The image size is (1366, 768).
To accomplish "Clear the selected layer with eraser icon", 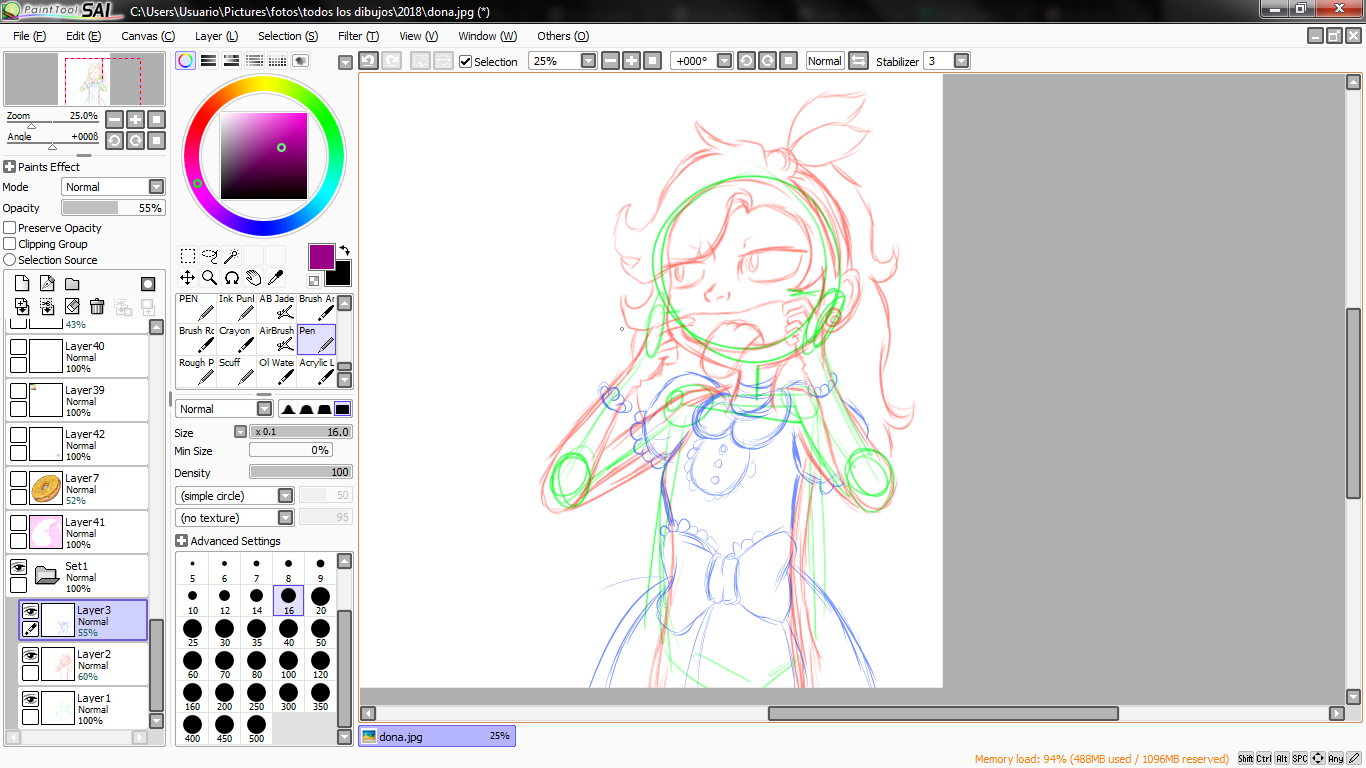I will point(72,306).
